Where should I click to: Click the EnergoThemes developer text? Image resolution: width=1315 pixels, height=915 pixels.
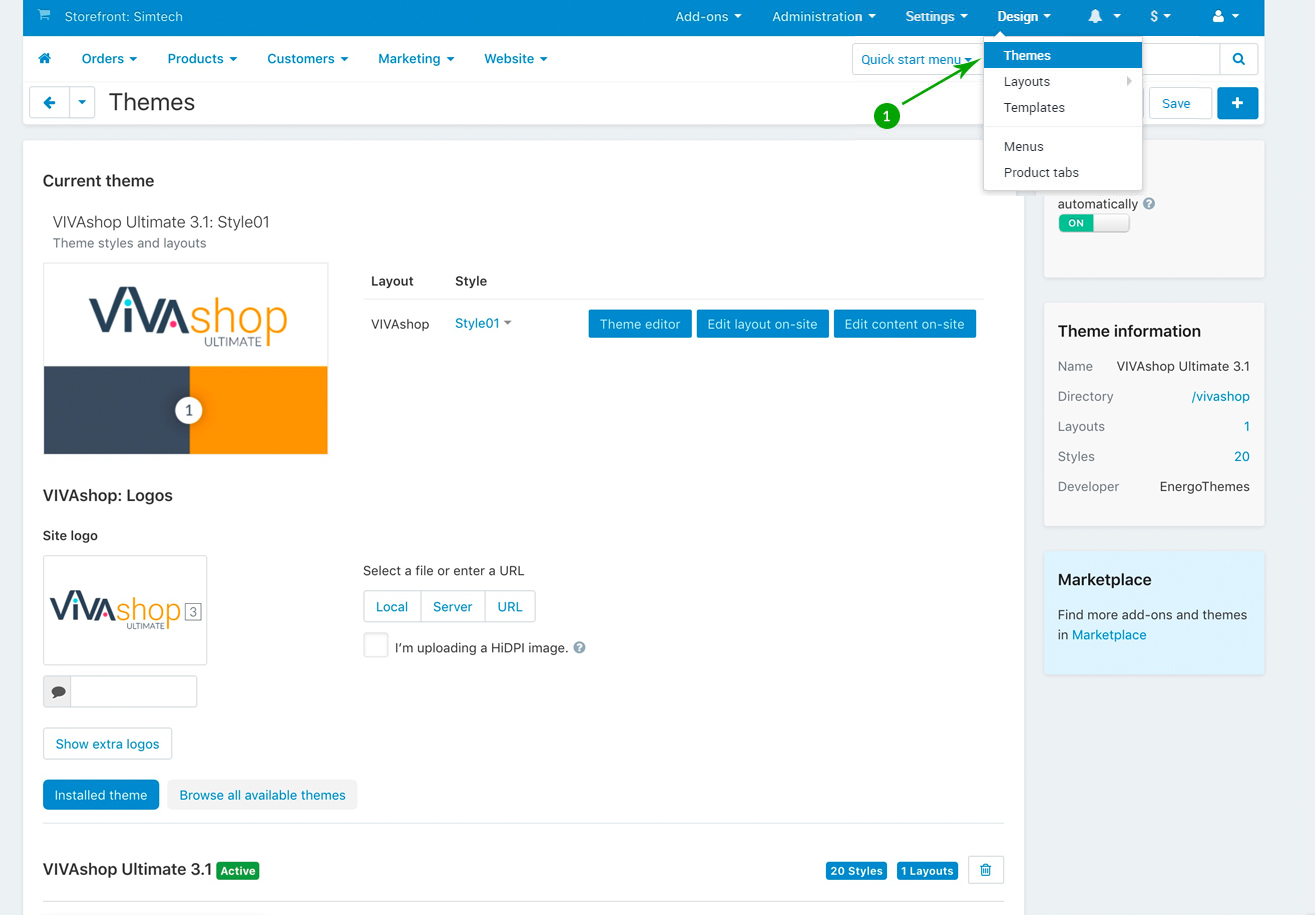tap(1205, 486)
